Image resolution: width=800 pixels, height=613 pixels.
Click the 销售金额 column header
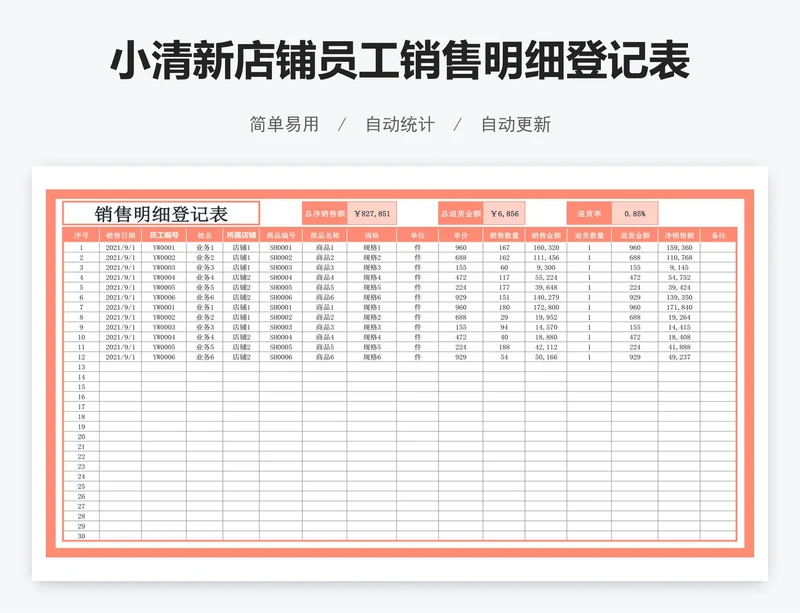(x=546, y=235)
